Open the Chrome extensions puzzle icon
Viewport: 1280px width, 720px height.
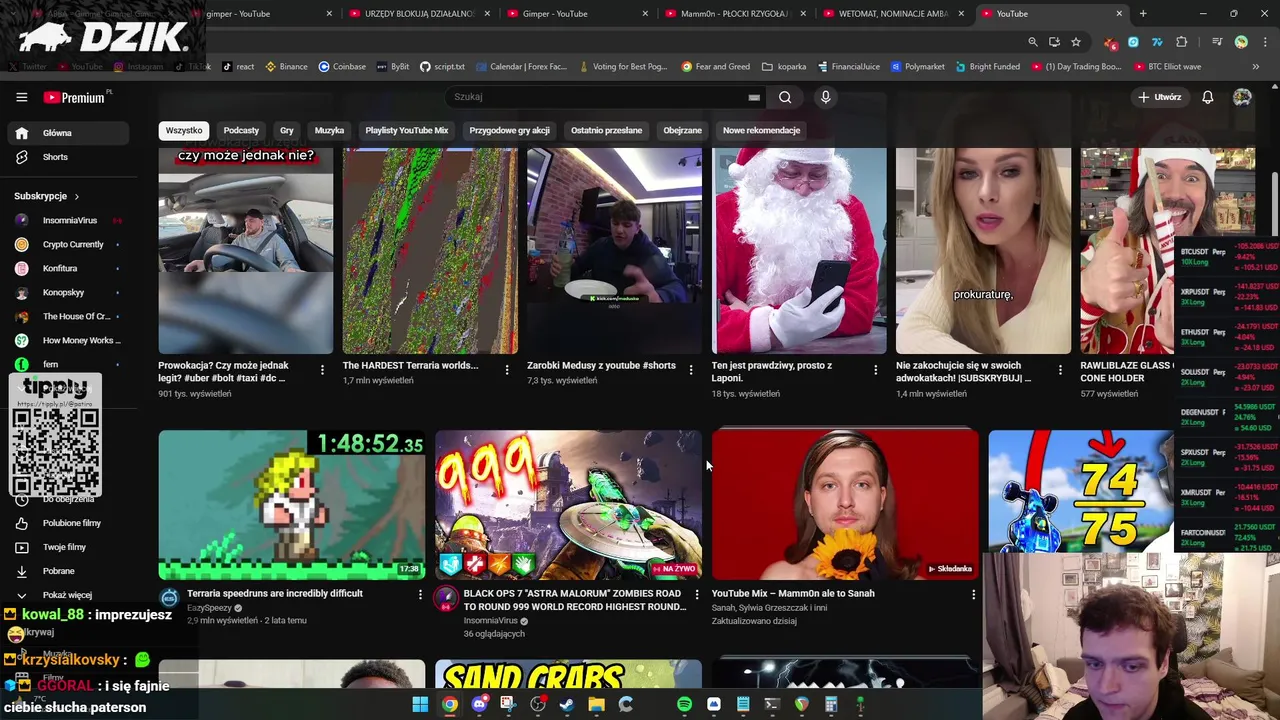(x=1182, y=42)
